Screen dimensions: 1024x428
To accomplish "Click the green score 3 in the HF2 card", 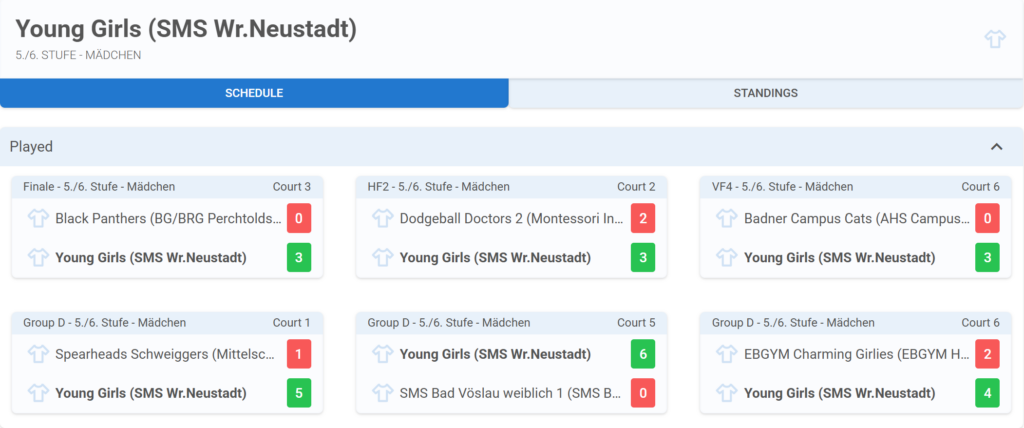I will 643,257.
